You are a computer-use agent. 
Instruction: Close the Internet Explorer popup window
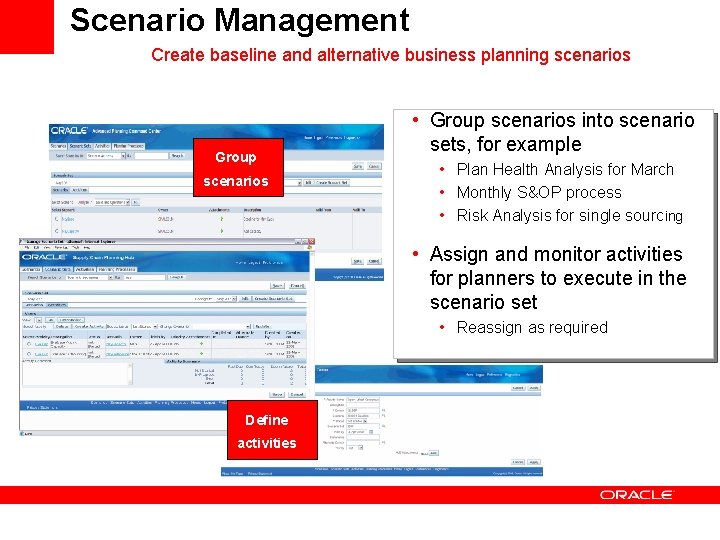pos(311,242)
